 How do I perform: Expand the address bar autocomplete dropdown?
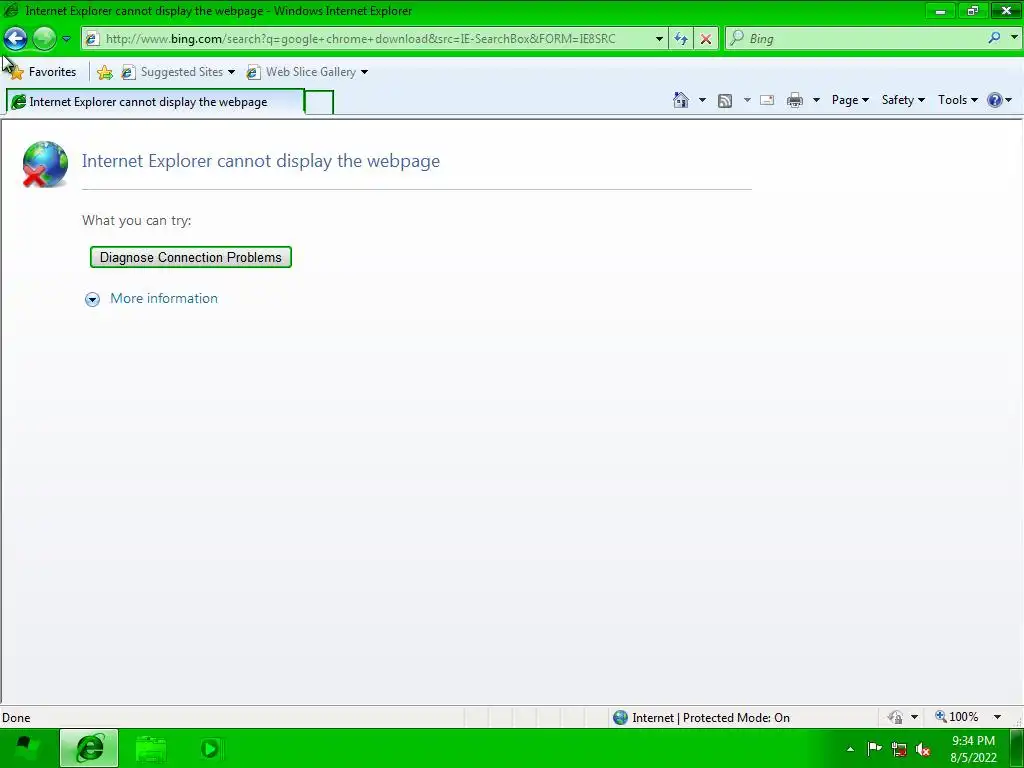click(659, 39)
